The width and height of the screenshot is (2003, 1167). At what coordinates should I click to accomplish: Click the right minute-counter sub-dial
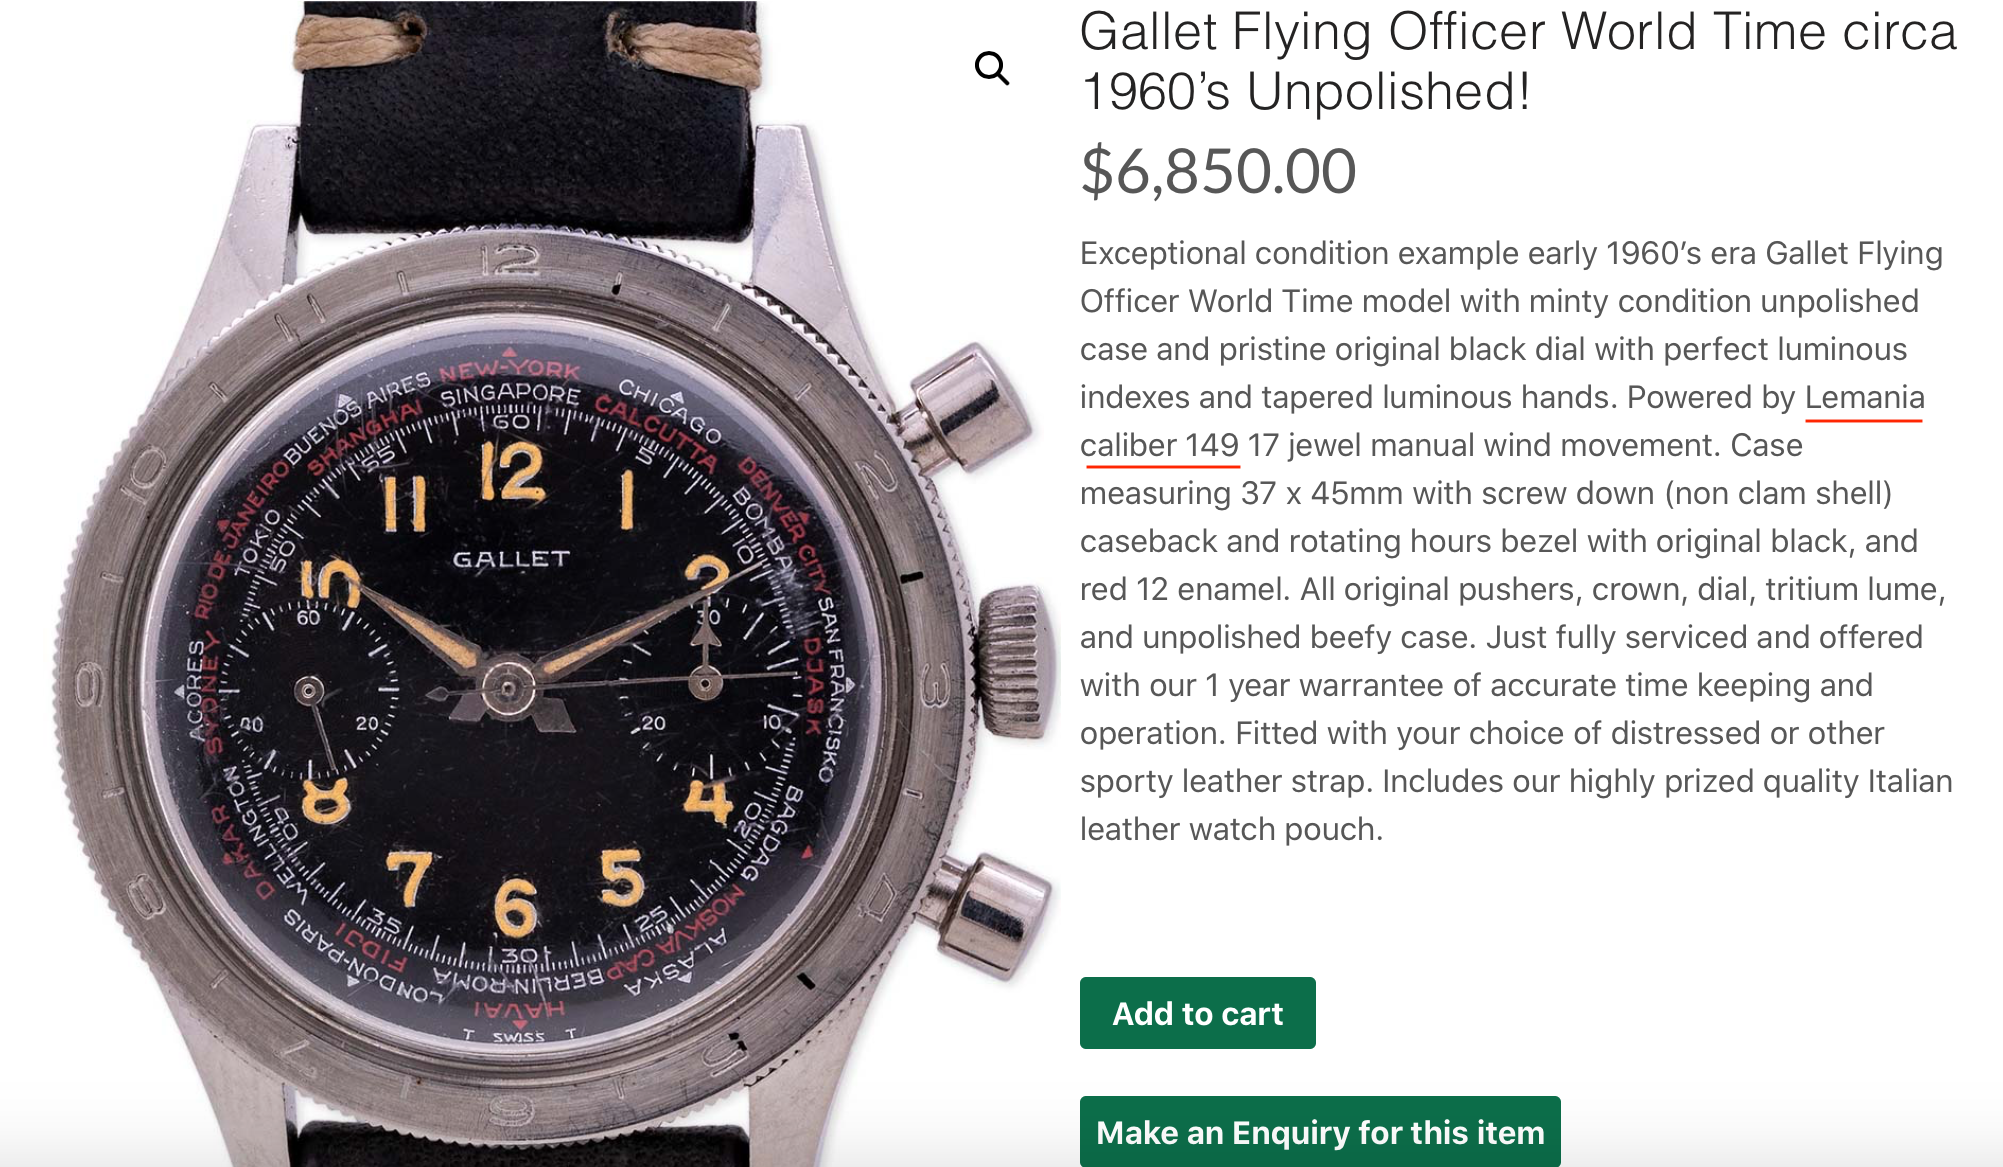tap(706, 685)
